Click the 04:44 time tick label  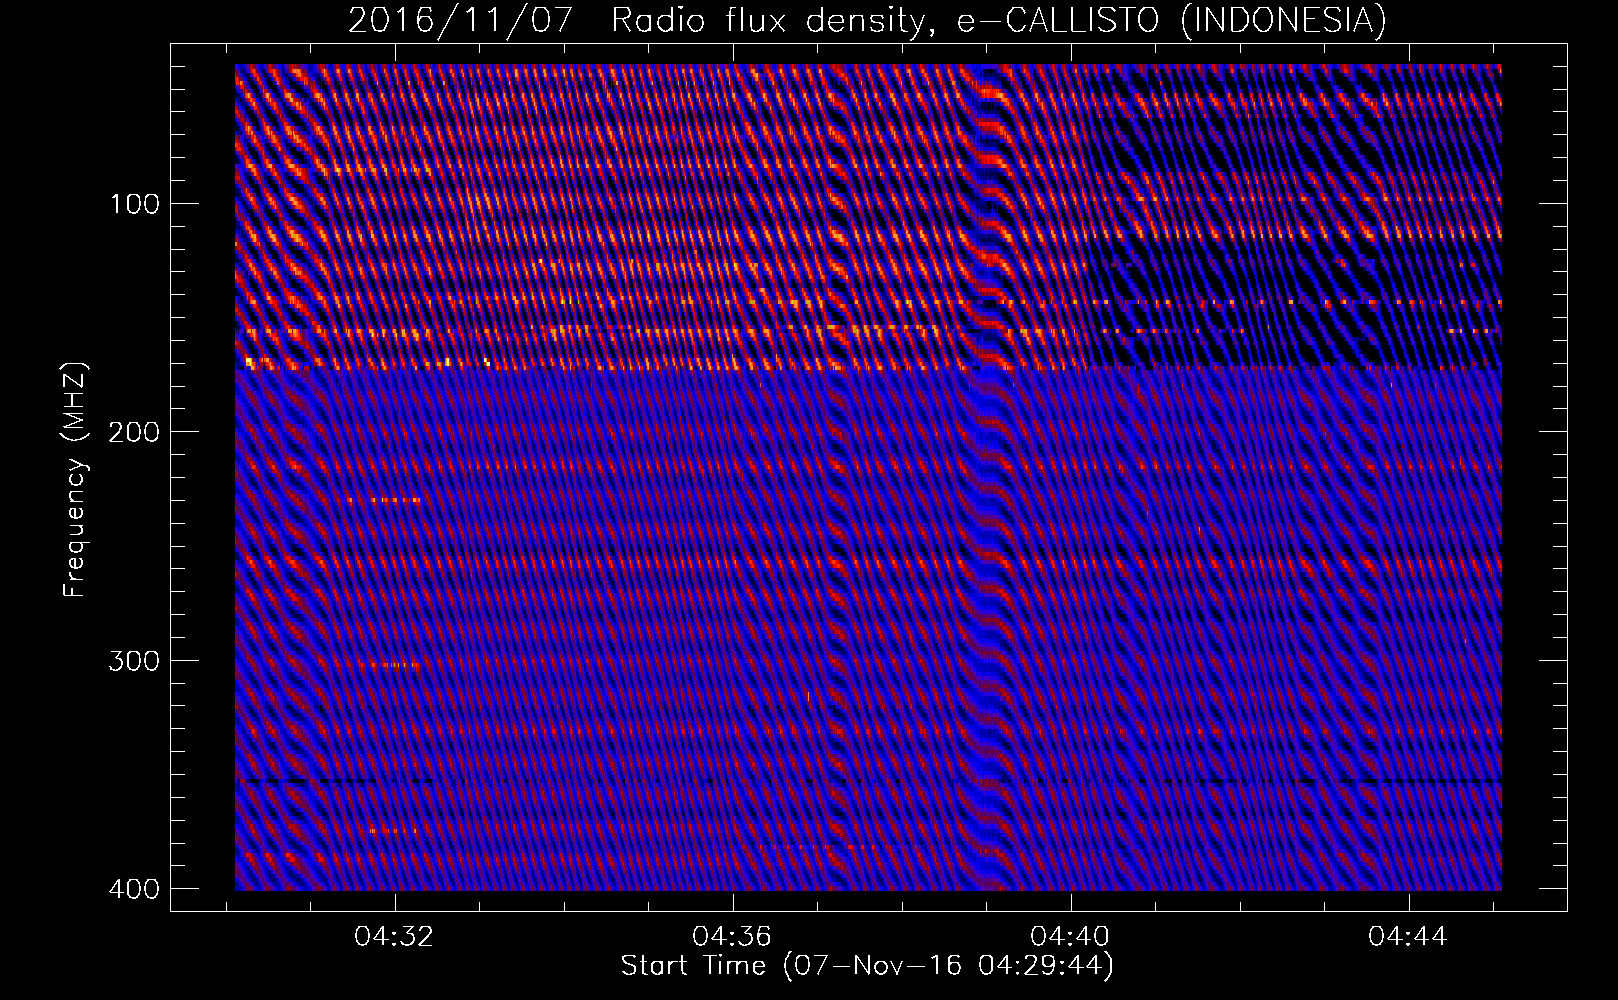pos(1409,937)
